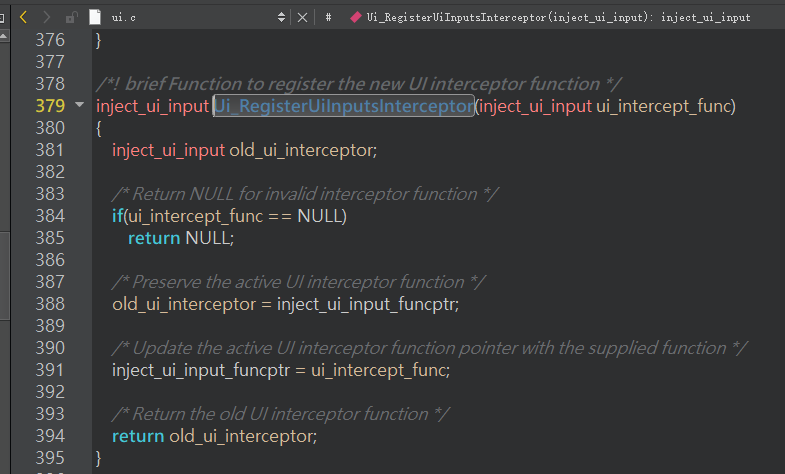Click the scrollbar up arrow button
This screenshot has height=474, width=785.
click(4, 36)
